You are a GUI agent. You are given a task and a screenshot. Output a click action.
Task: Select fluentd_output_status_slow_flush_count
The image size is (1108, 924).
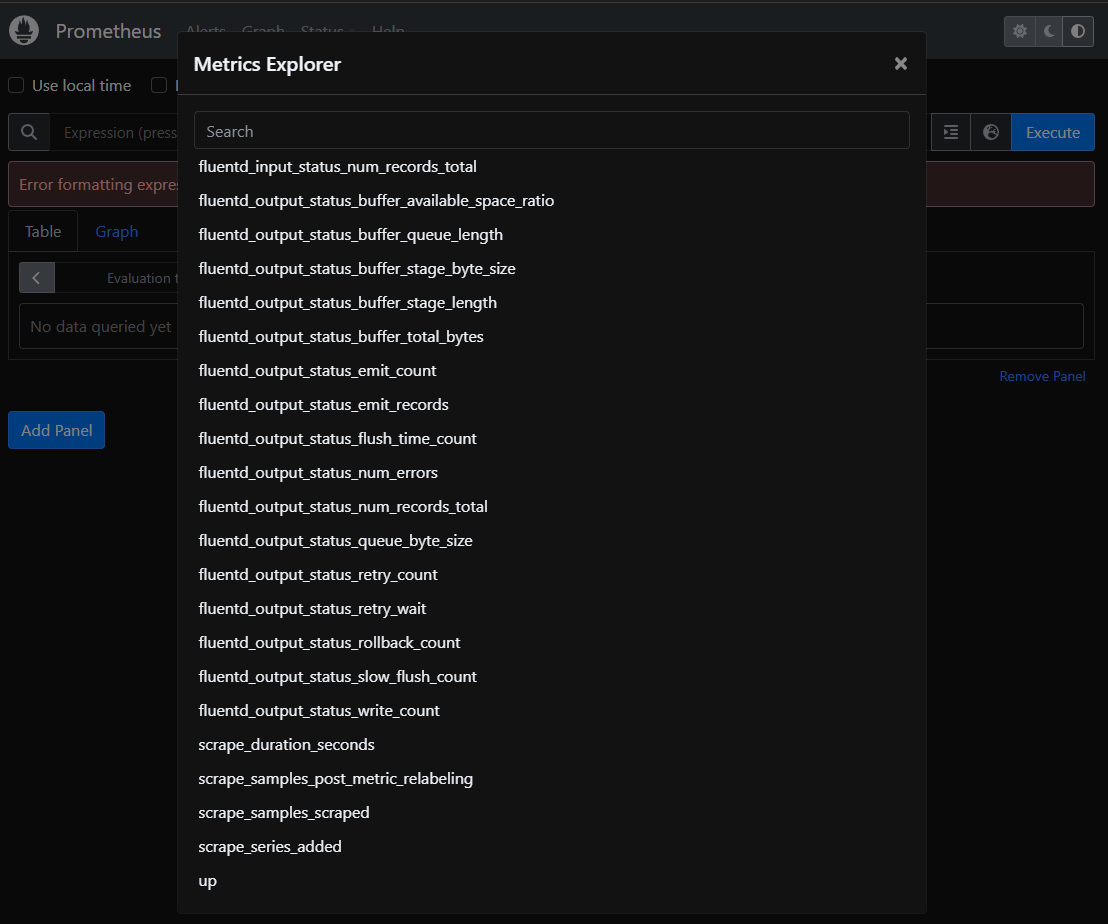pyautogui.click(x=338, y=676)
